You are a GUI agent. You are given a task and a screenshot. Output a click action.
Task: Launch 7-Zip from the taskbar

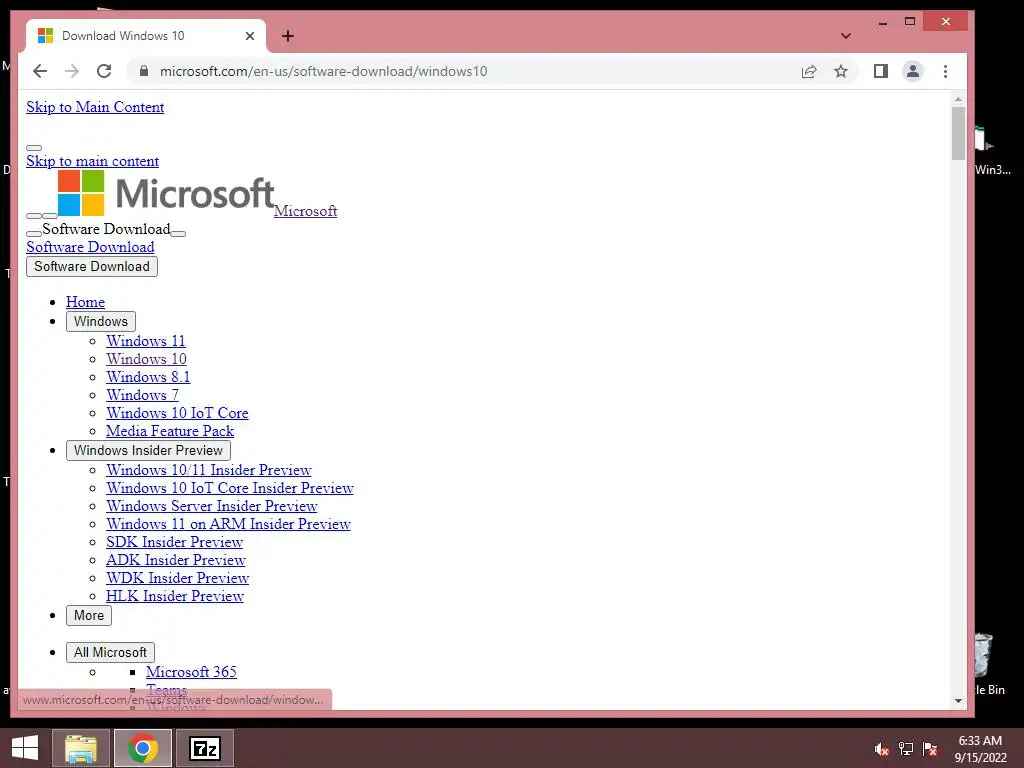205,748
